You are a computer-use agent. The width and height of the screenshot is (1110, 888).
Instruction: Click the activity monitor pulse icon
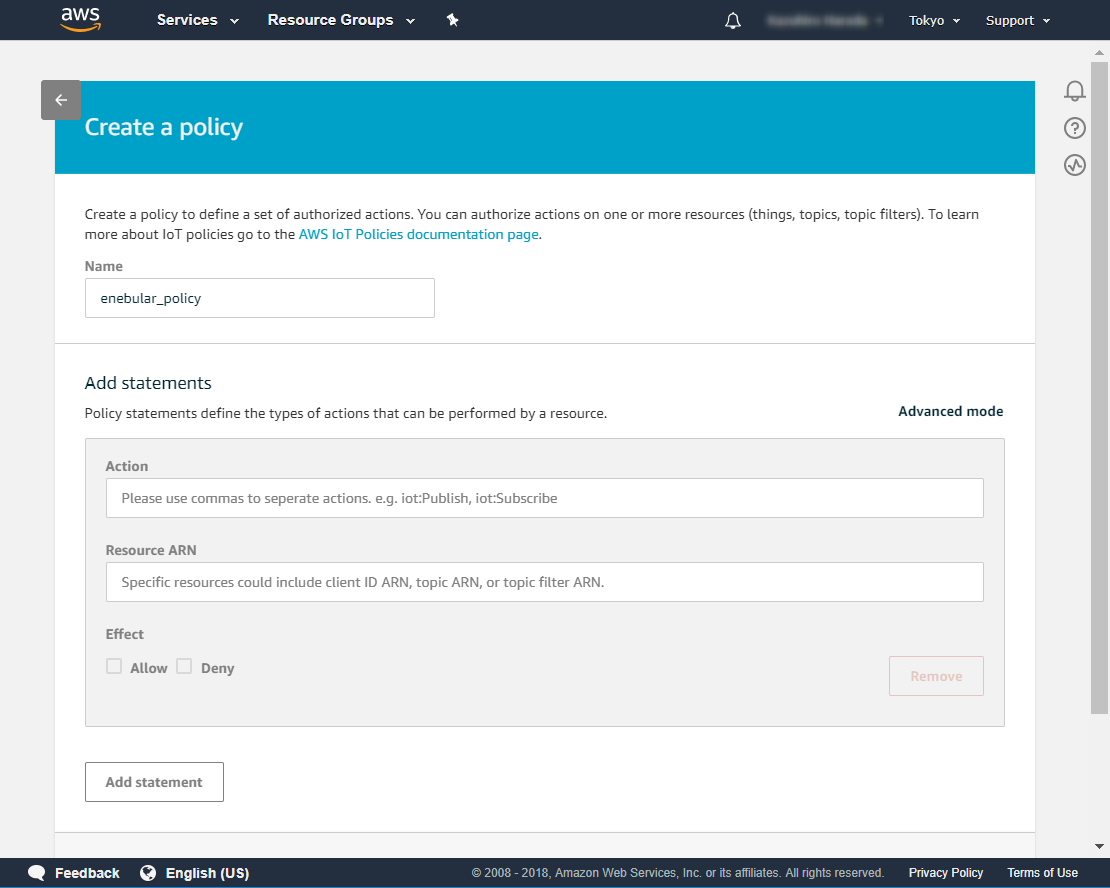pos(1075,165)
